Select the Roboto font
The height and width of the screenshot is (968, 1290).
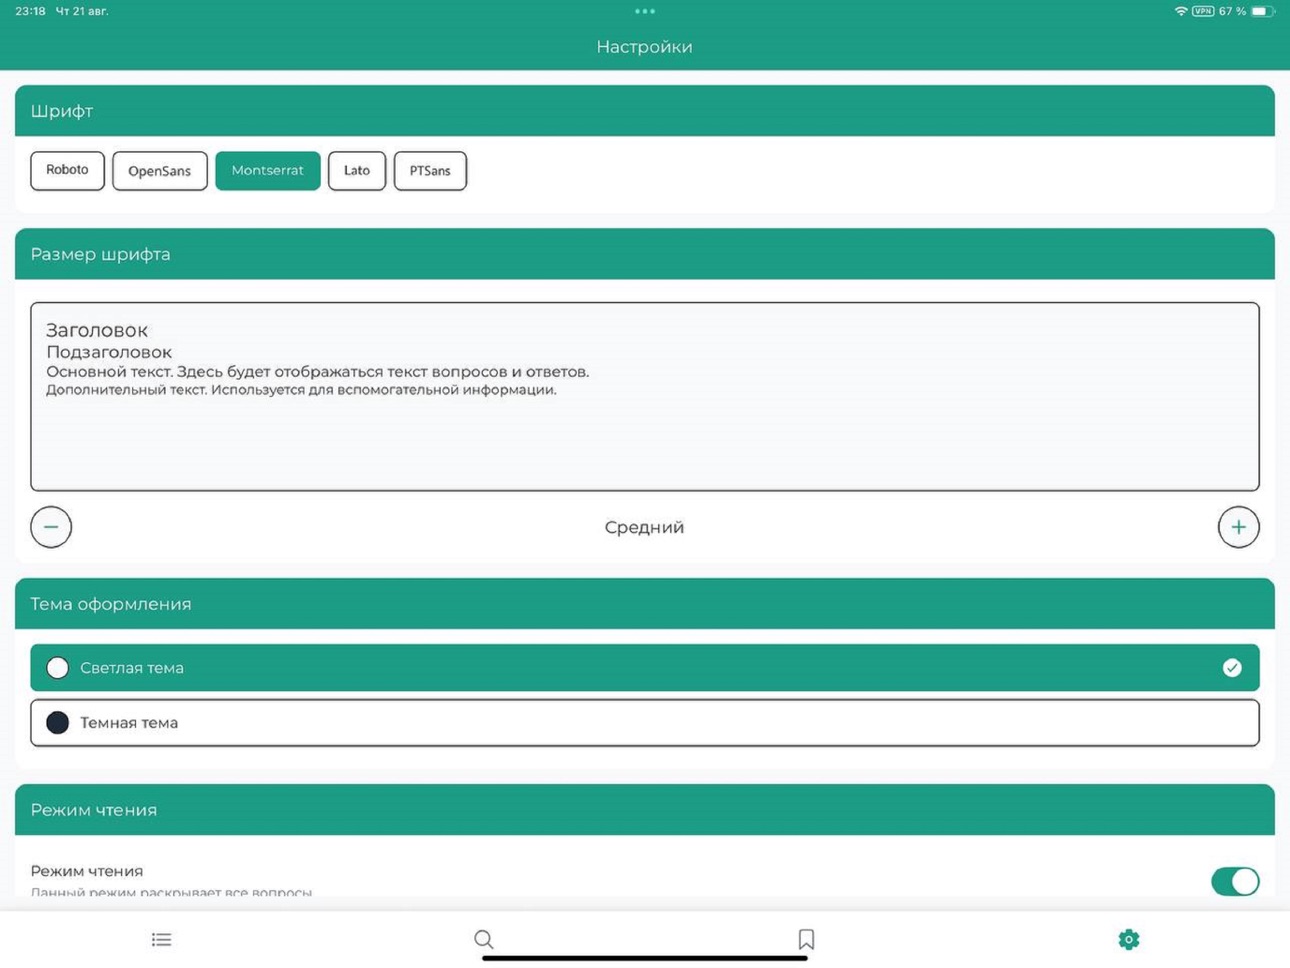67,170
